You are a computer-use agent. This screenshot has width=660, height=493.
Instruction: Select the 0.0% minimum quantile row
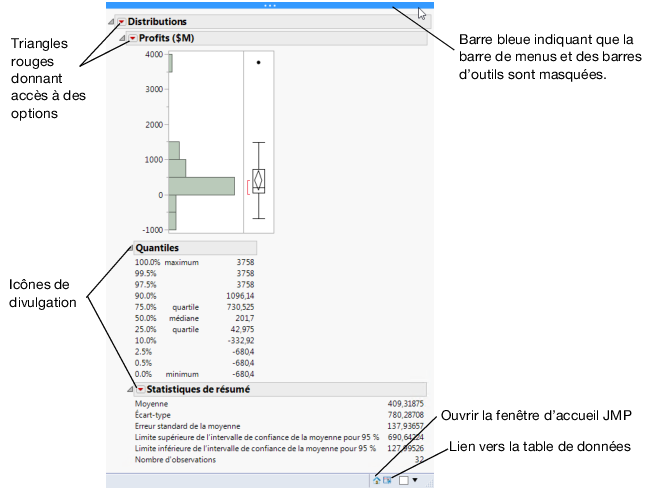(194, 374)
